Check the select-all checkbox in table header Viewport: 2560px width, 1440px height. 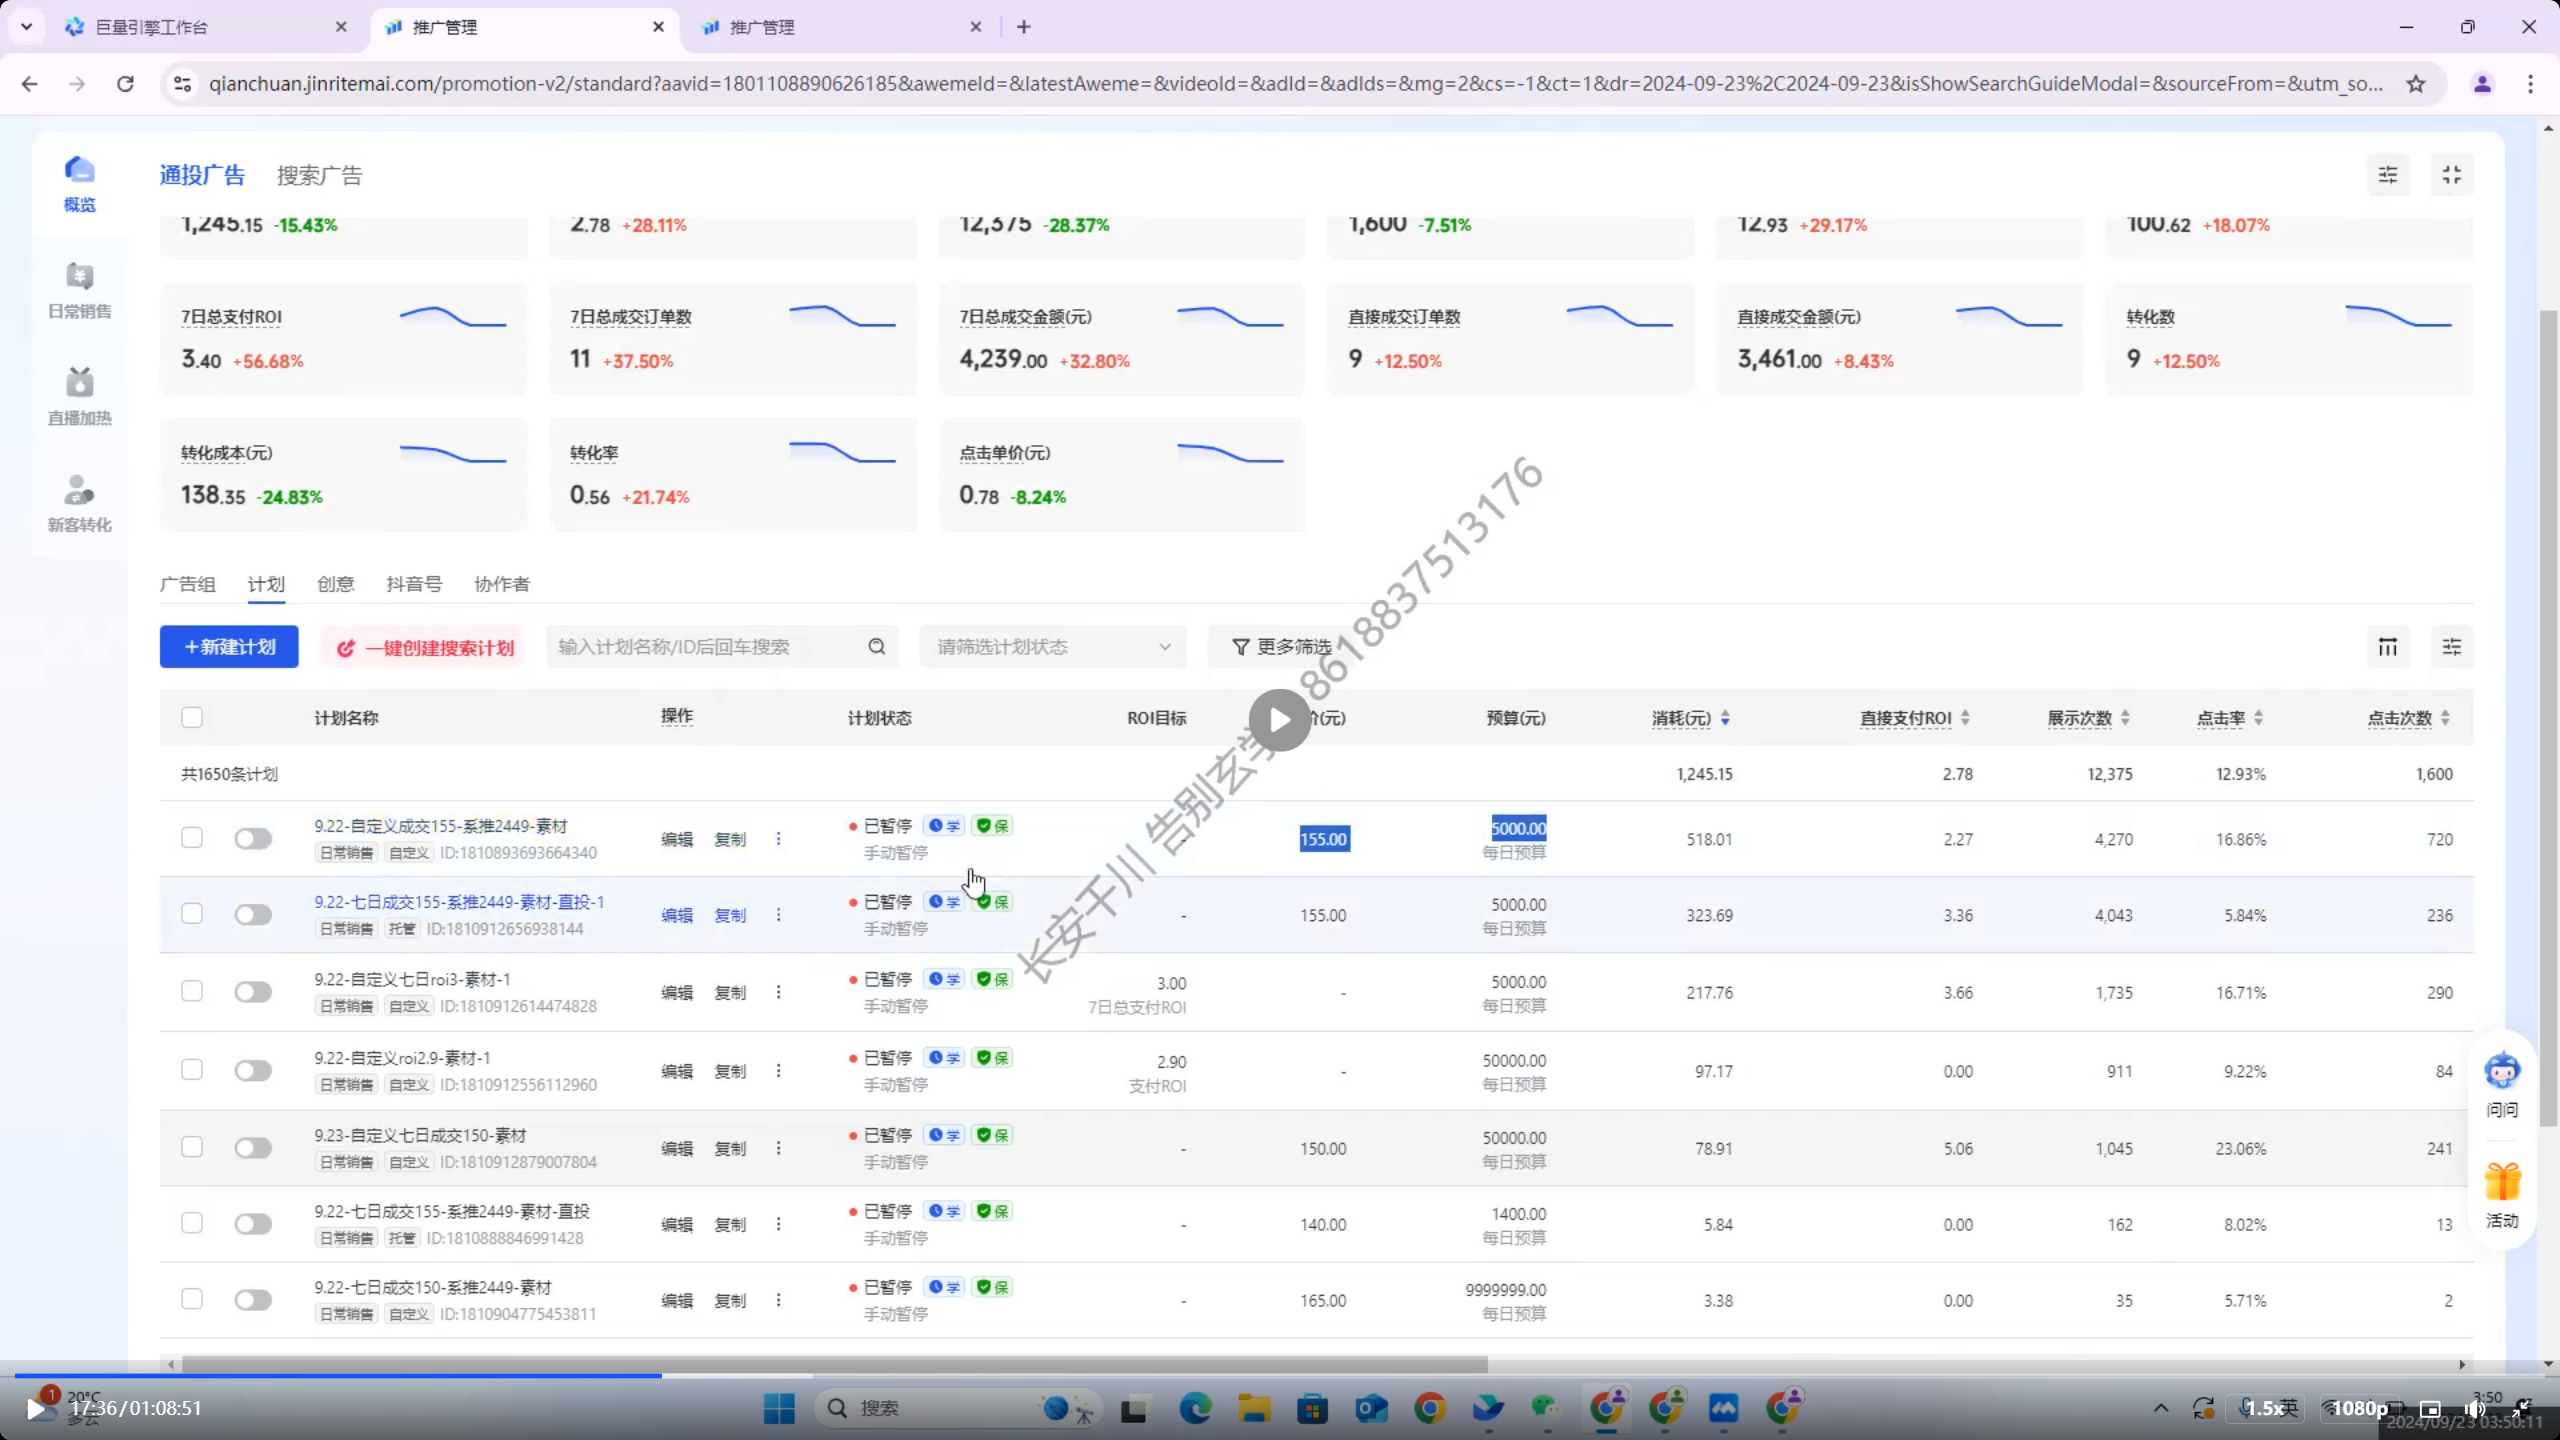192,718
